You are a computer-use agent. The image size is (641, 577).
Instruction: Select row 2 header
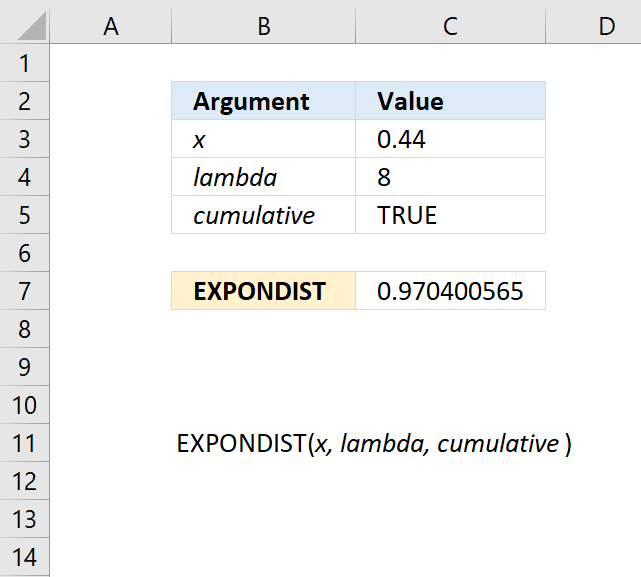[x=25, y=101]
